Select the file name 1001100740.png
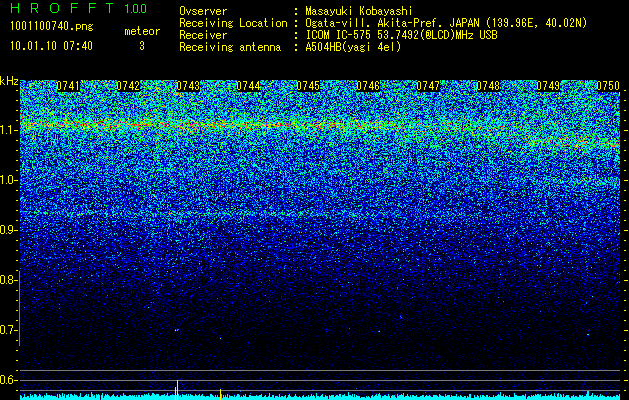The image size is (629, 400). [52, 26]
